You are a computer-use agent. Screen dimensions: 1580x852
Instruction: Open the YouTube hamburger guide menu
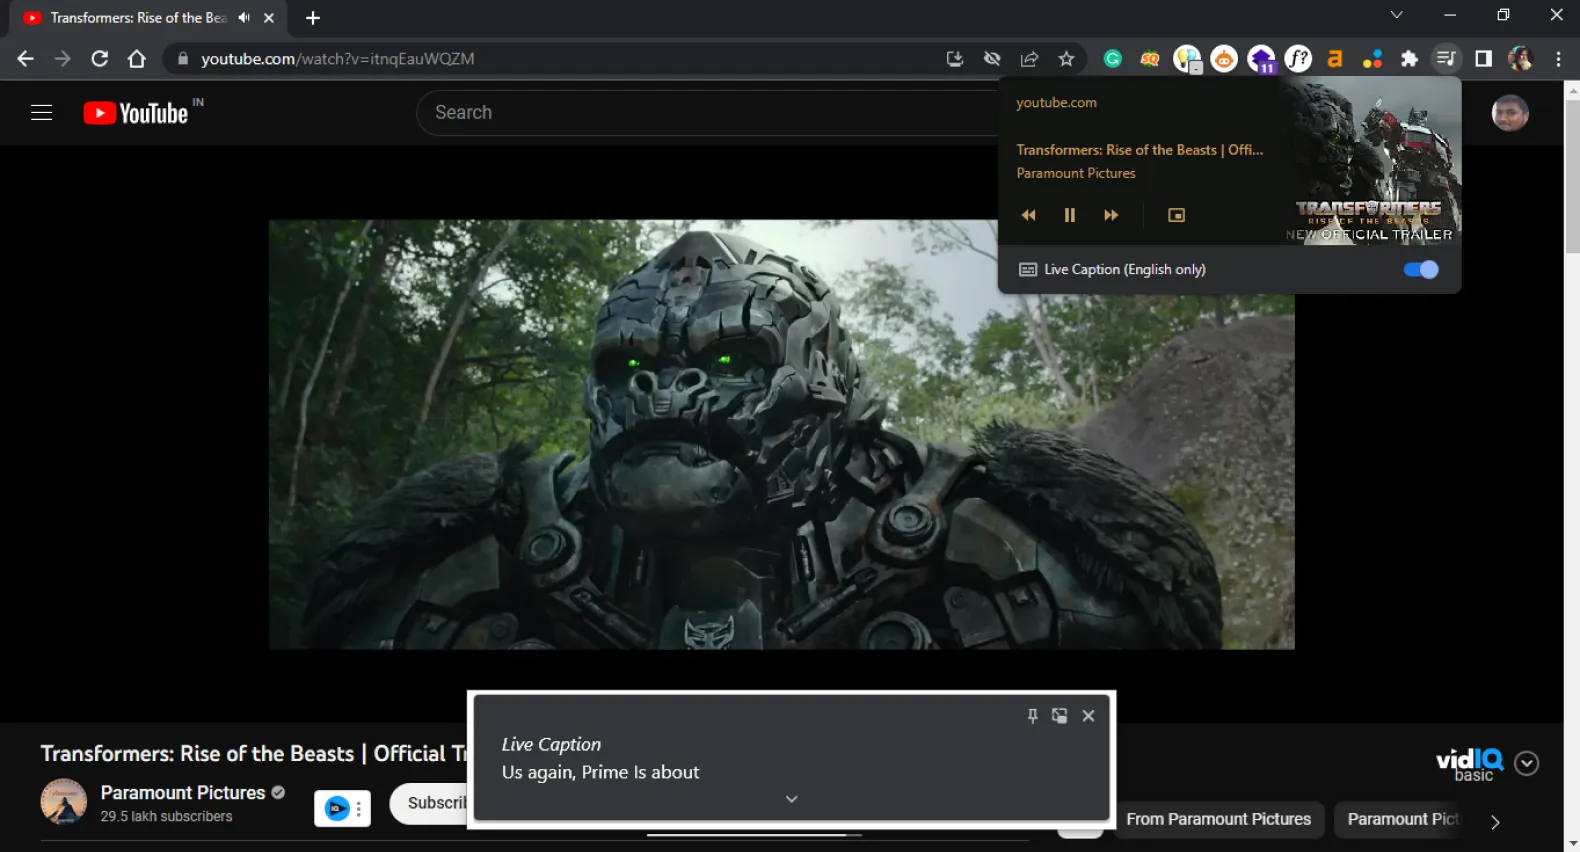tap(41, 113)
